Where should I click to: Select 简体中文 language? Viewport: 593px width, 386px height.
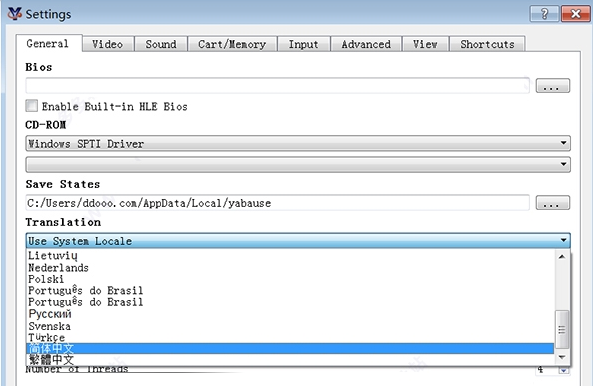point(290,349)
